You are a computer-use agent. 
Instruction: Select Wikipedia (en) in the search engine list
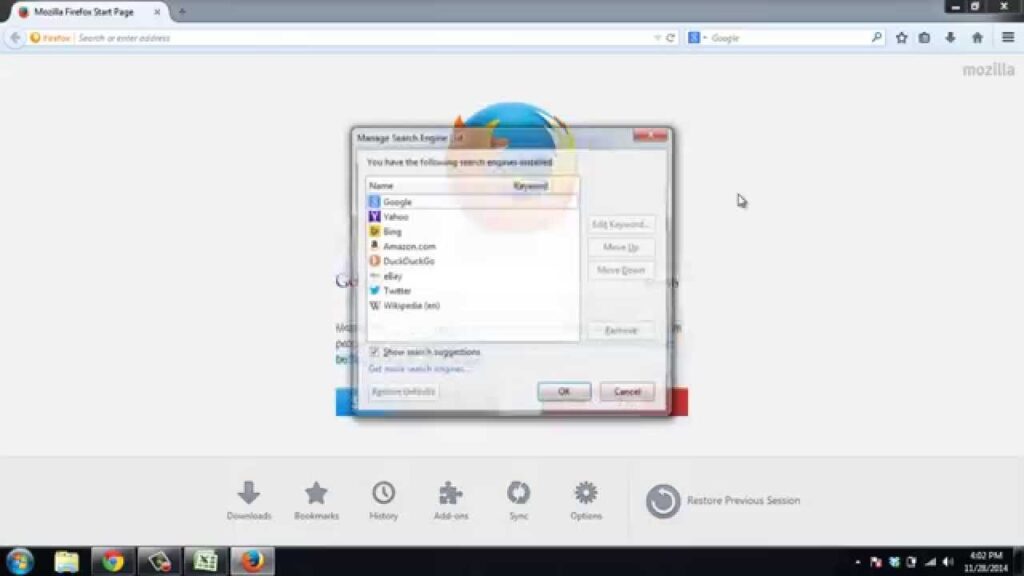coord(472,306)
